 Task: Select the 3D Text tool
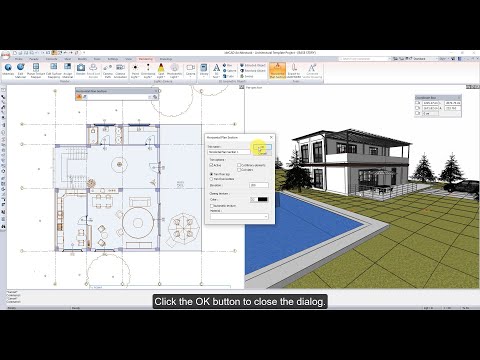click(216, 70)
